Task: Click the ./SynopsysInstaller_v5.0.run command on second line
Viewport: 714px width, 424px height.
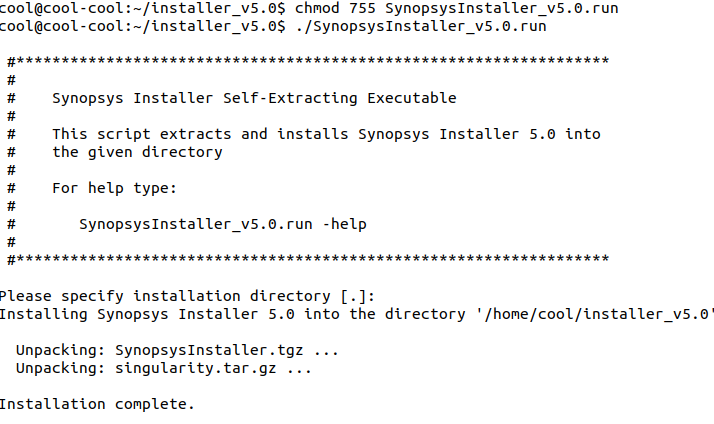Action: (x=421, y=26)
